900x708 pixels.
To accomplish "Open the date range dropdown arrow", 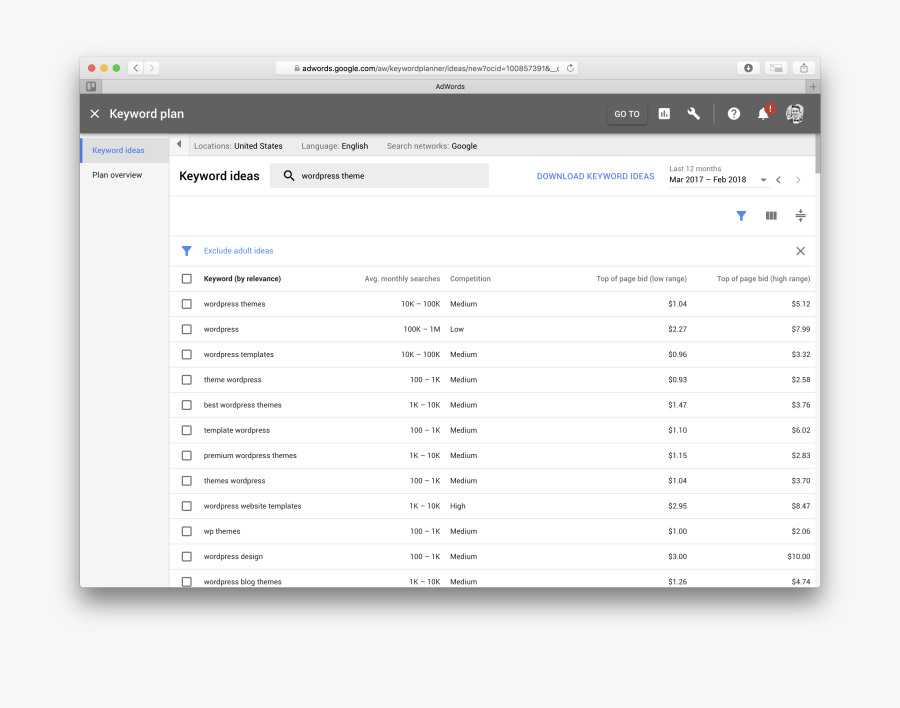I will (x=764, y=180).
